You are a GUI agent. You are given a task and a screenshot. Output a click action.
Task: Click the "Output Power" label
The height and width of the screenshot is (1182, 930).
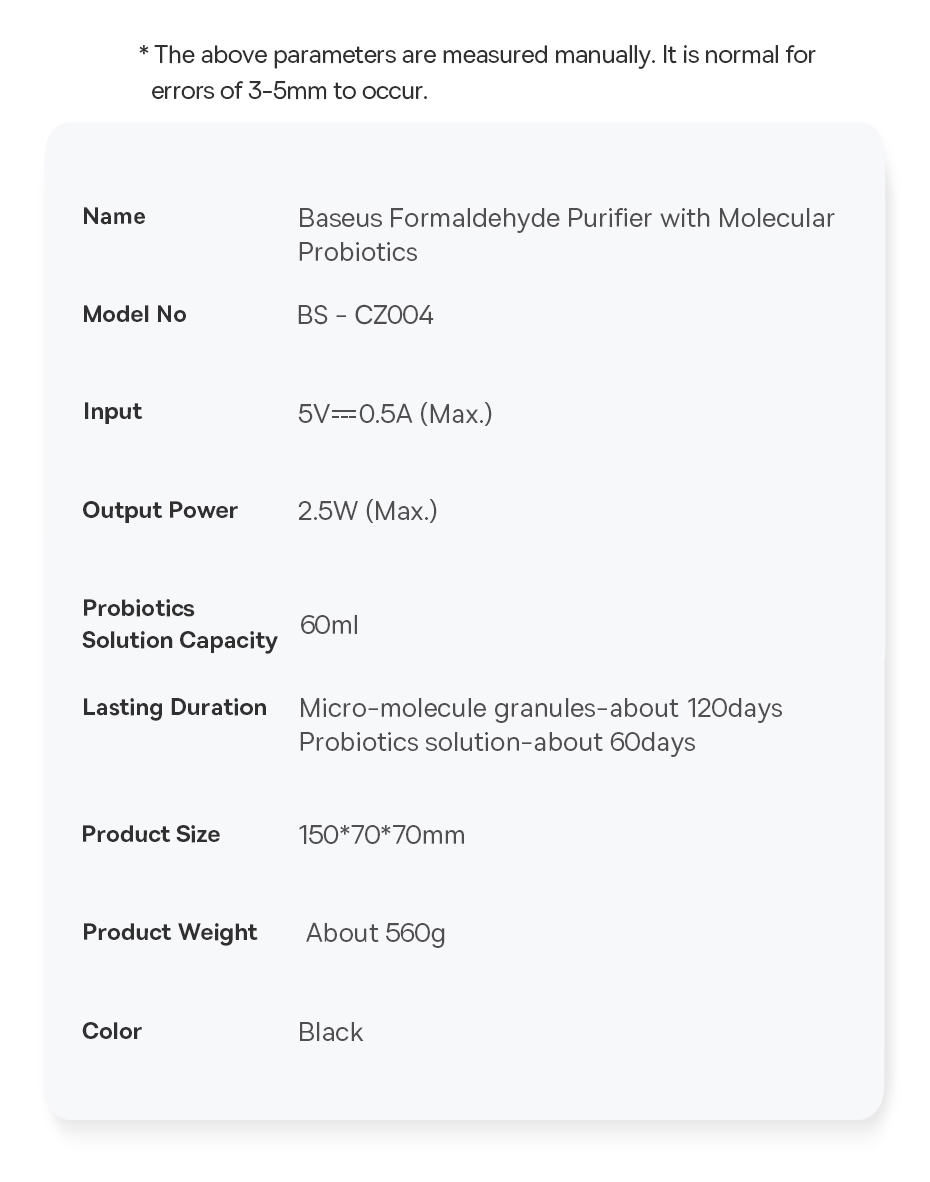pyautogui.click(x=160, y=510)
